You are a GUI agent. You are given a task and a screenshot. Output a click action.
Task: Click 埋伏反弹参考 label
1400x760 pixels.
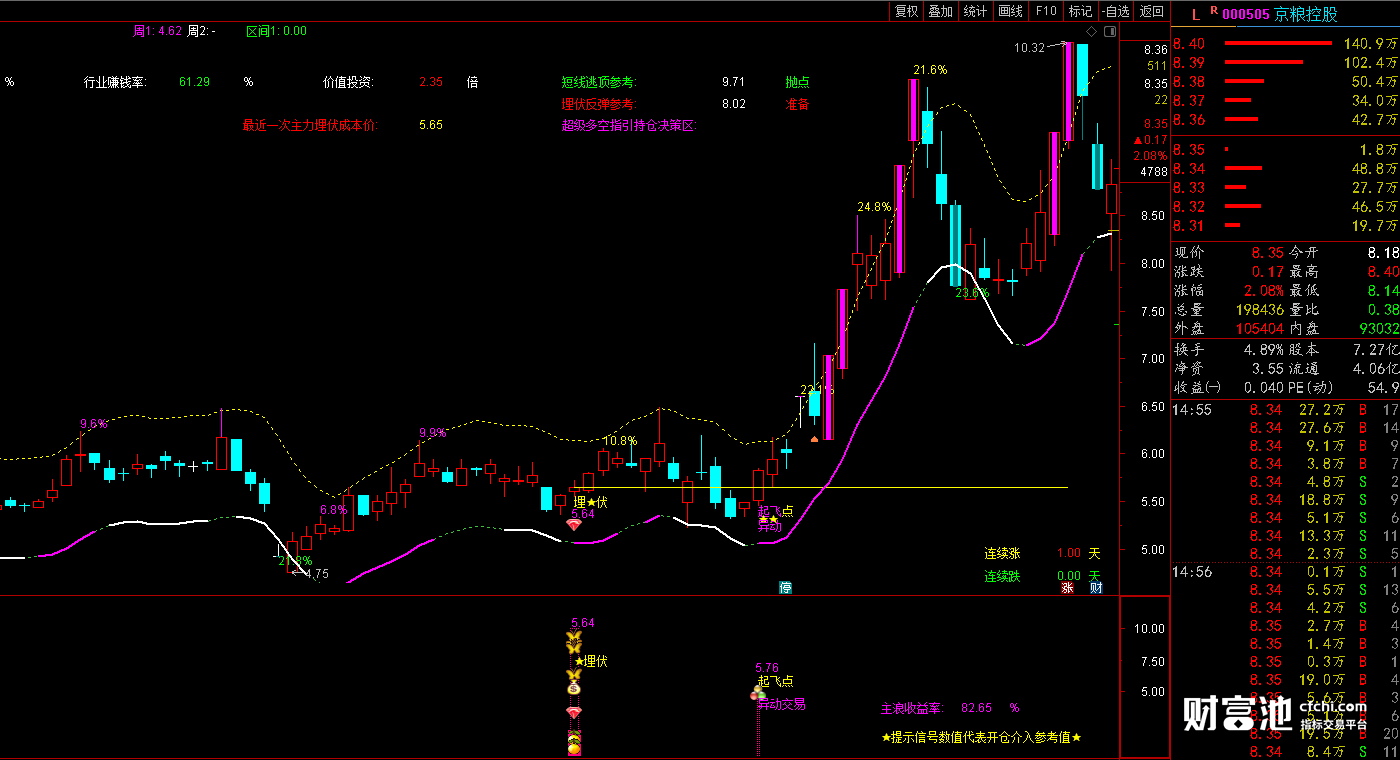click(x=599, y=103)
